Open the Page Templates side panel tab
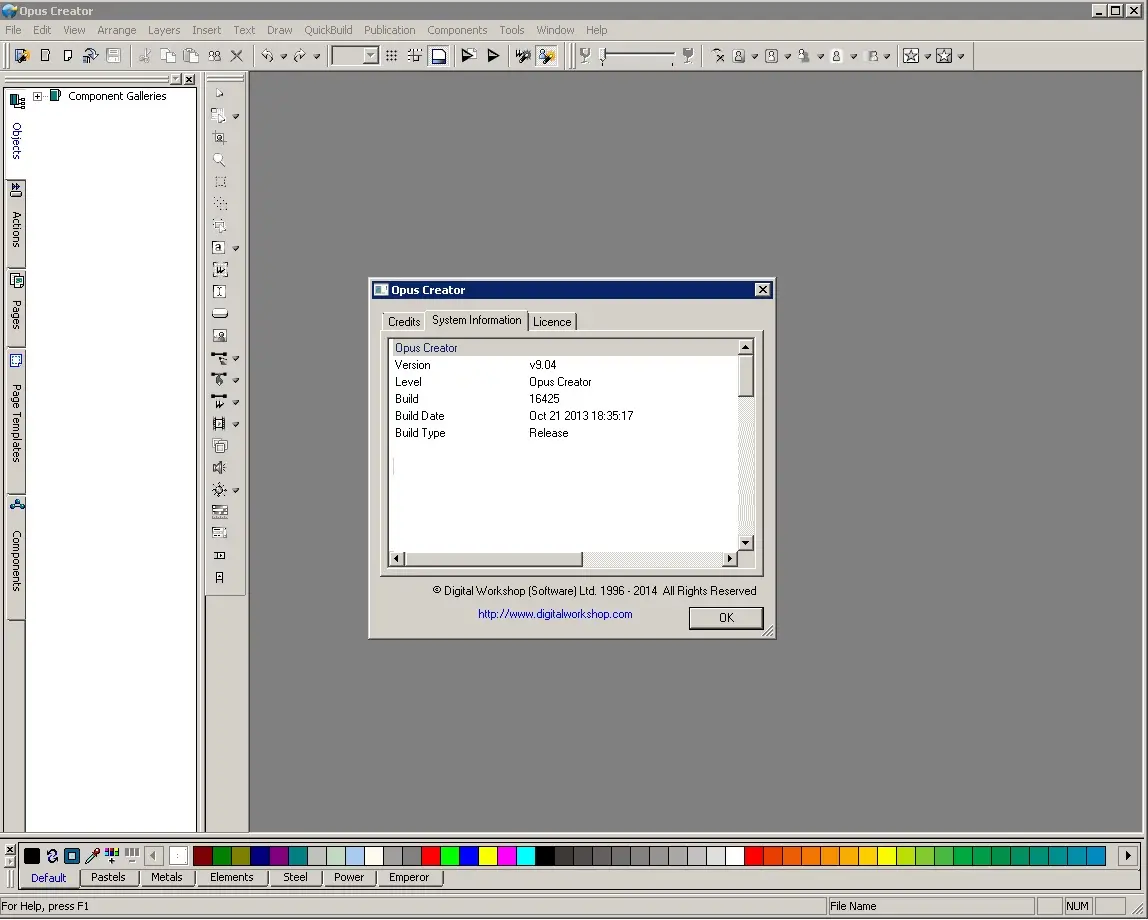This screenshot has width=1148, height=920. pos(16,421)
